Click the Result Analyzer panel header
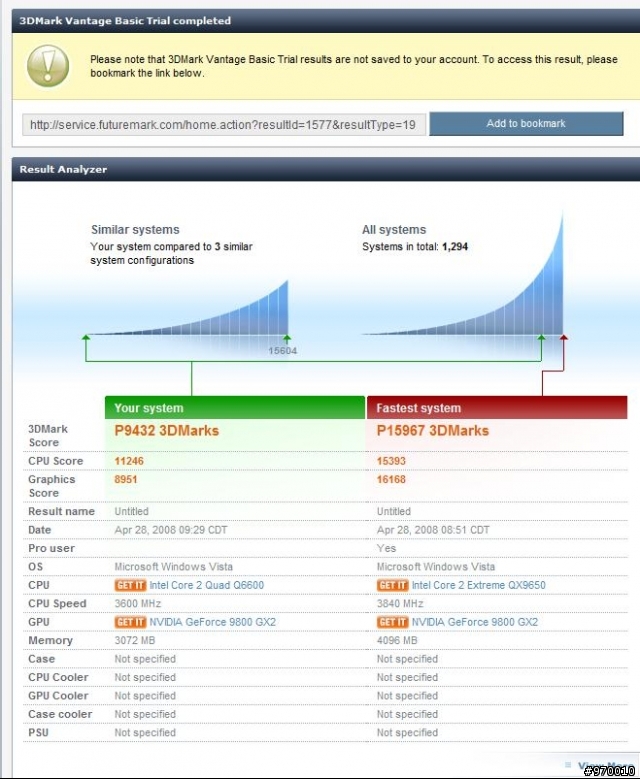 pyautogui.click(x=325, y=169)
